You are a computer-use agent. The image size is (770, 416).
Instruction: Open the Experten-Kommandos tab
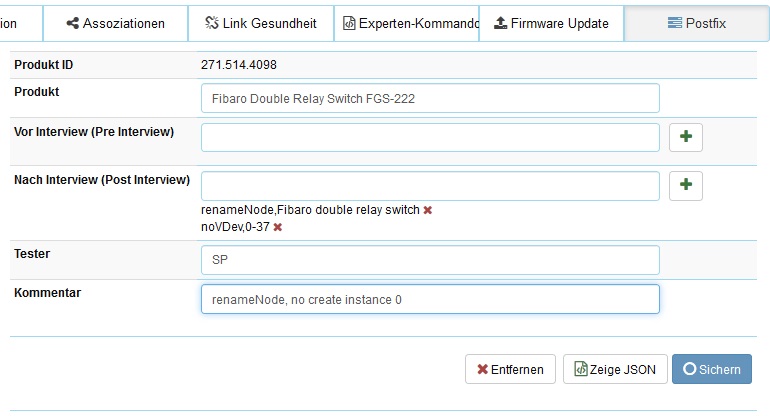click(405, 23)
